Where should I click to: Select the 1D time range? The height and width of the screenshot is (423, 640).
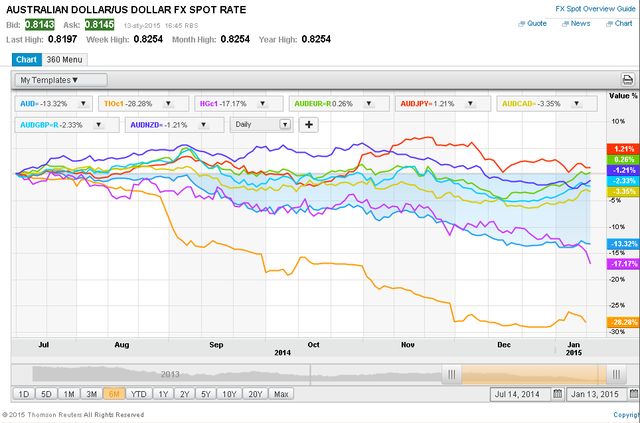(x=24, y=394)
